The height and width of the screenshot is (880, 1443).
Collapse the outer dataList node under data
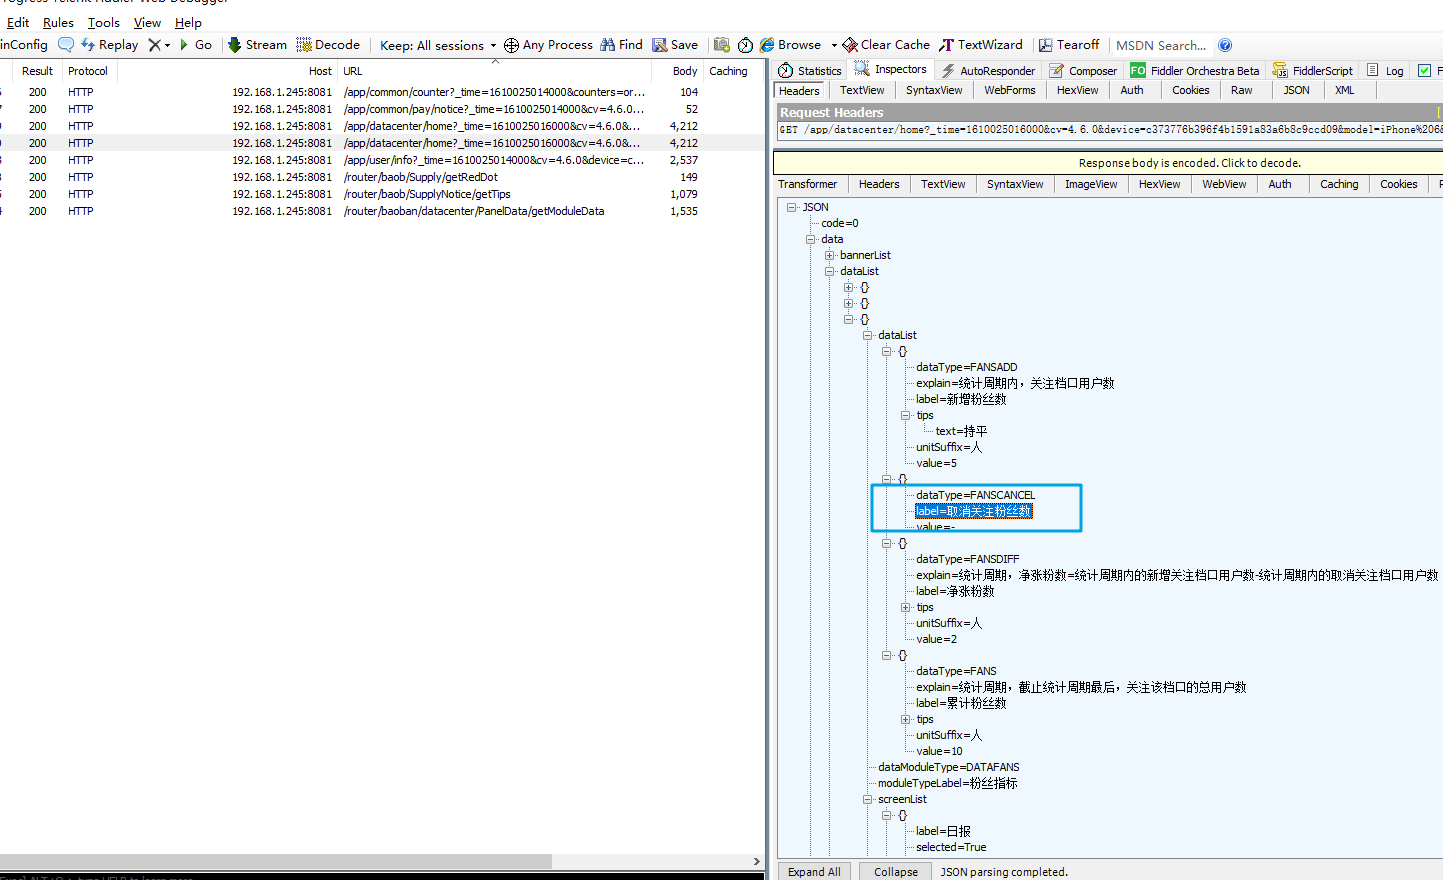point(830,271)
